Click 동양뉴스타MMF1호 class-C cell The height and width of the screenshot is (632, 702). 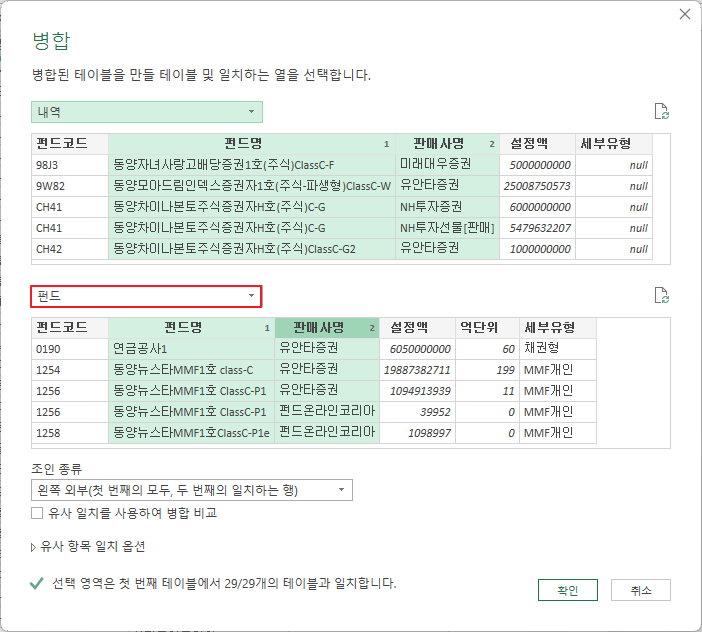[x=191, y=370]
